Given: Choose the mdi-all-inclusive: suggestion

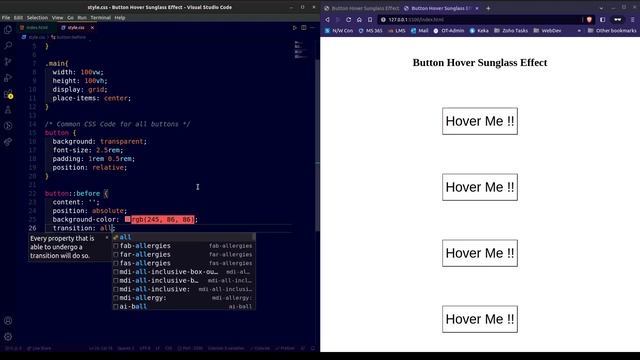Looking at the screenshot, I should coord(184,289).
